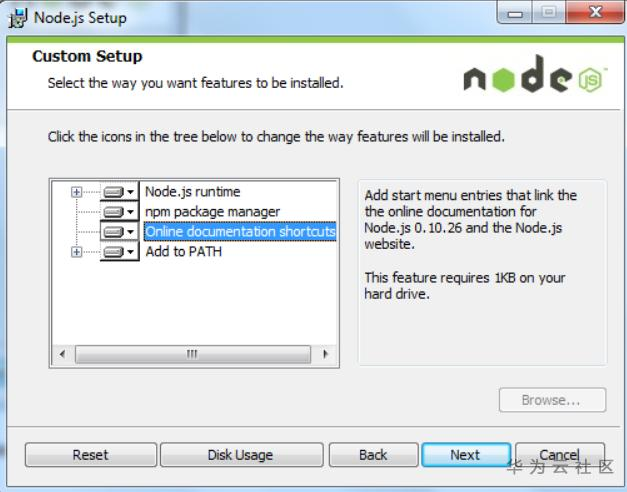Select Add to PATH feature
627x492 pixels.
click(x=184, y=252)
